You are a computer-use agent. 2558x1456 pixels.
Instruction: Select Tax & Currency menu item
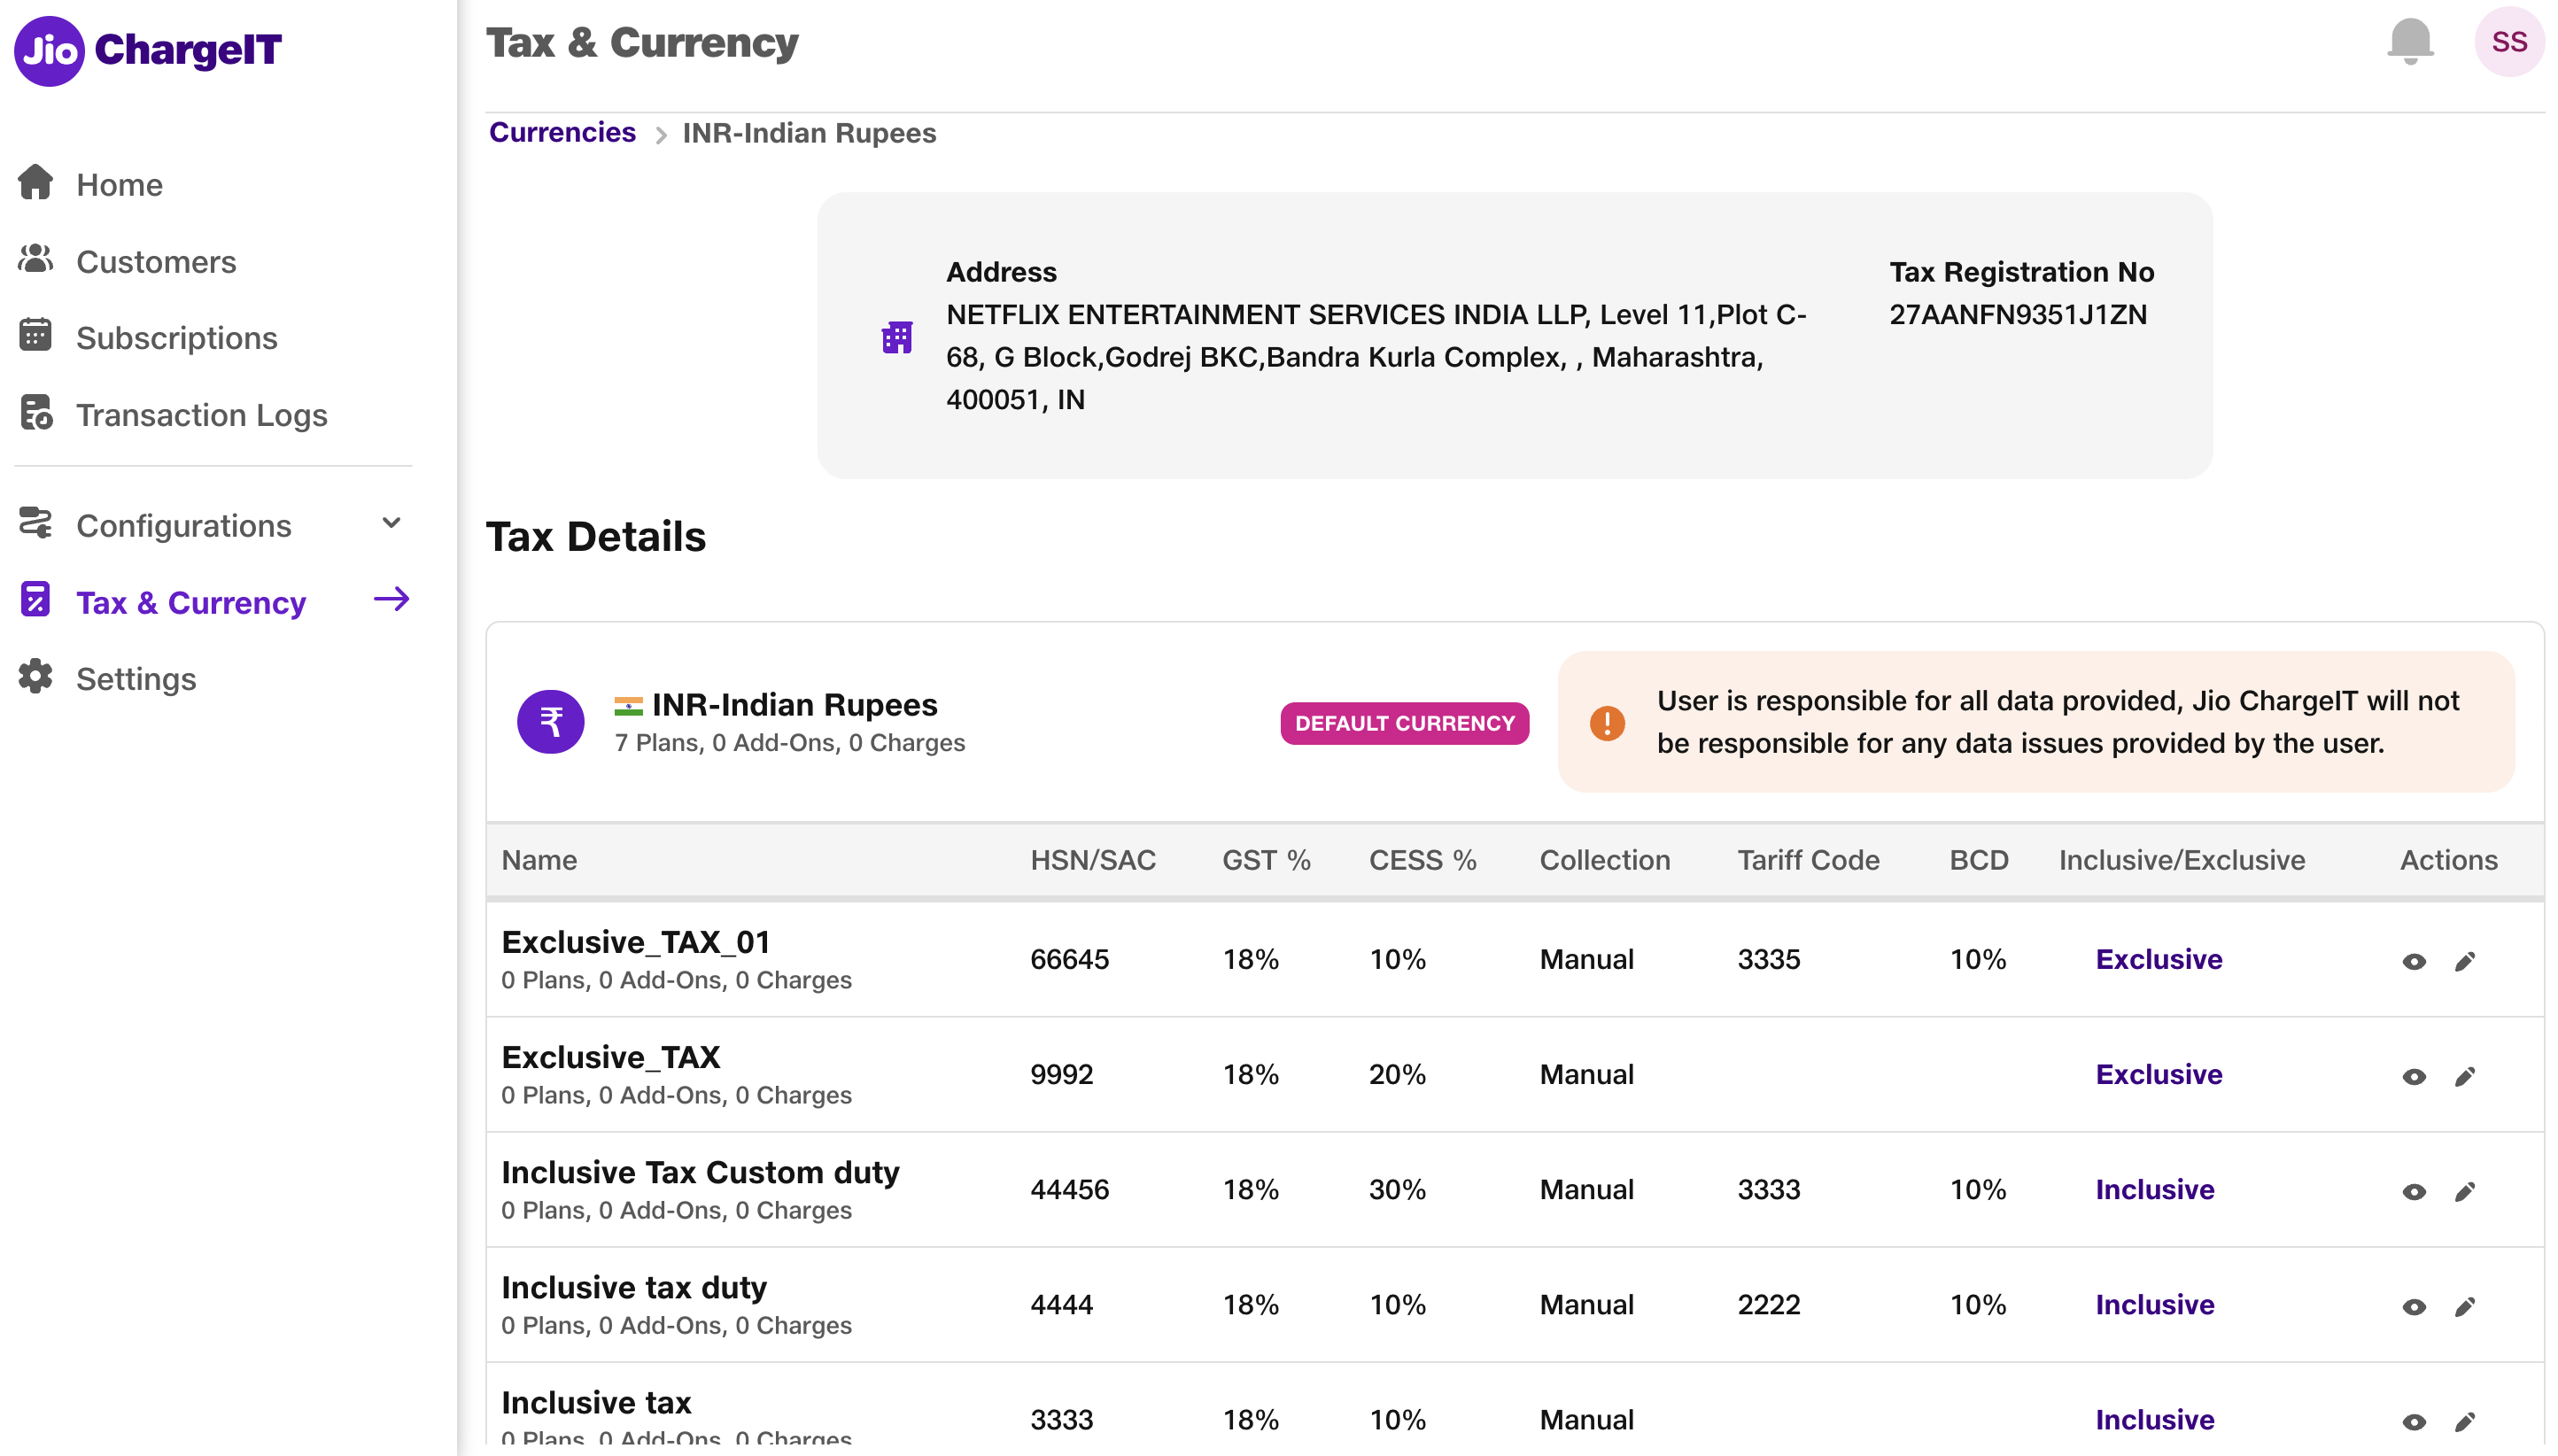point(191,603)
